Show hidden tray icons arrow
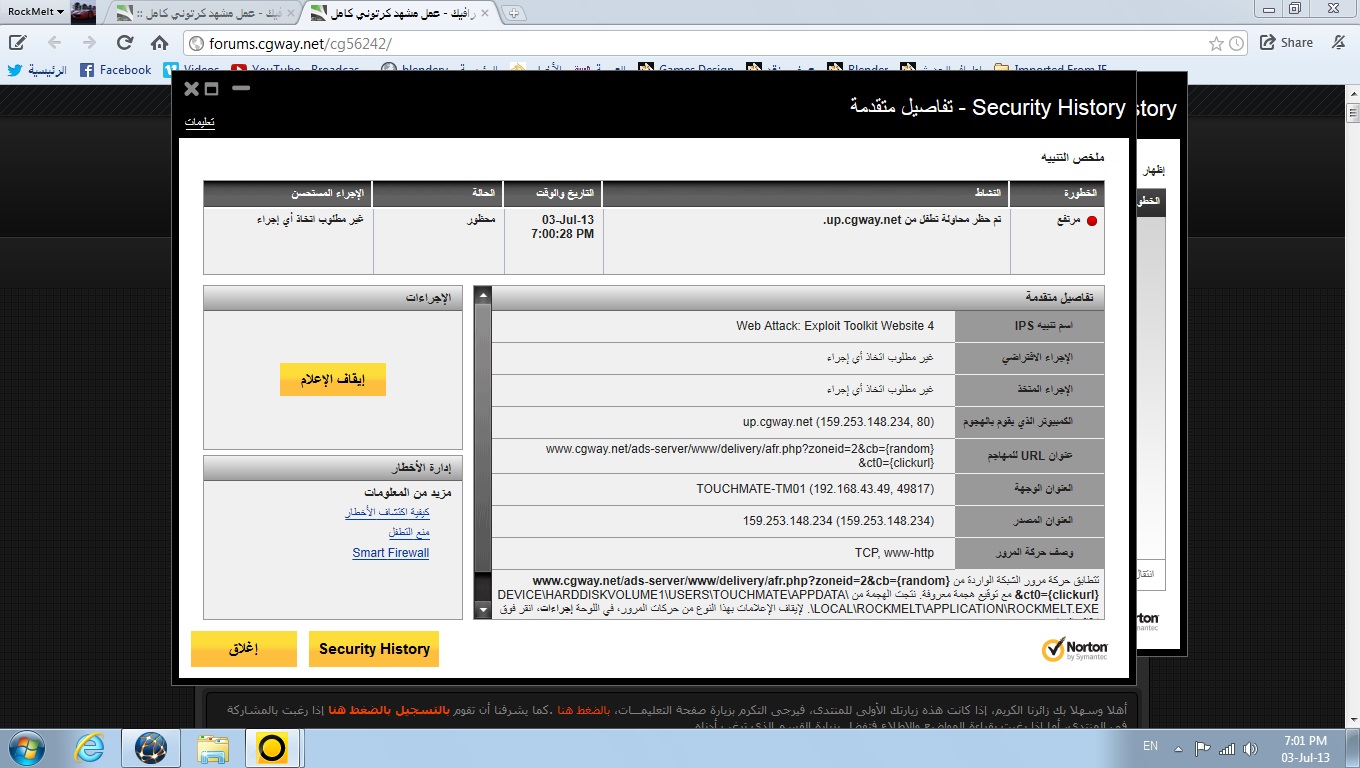This screenshot has height=768, width=1360. [x=1180, y=747]
